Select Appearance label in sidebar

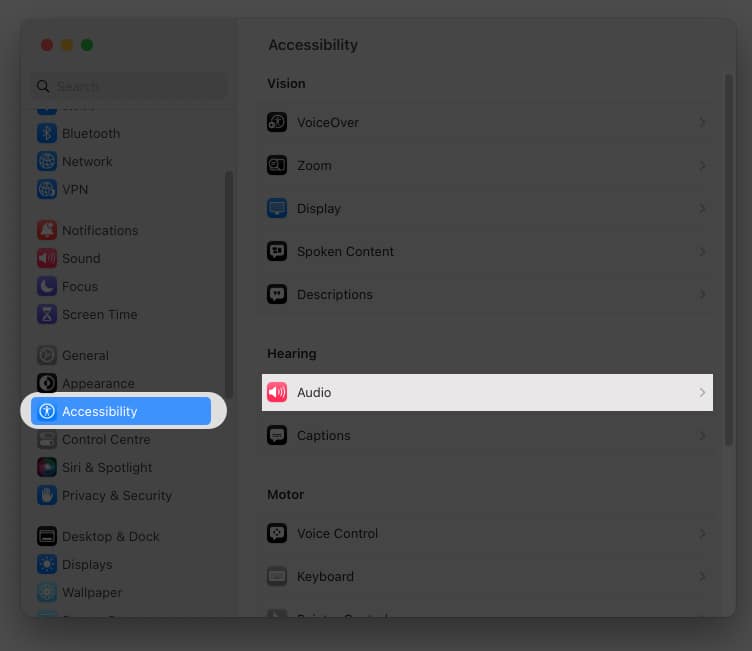[x=98, y=384]
